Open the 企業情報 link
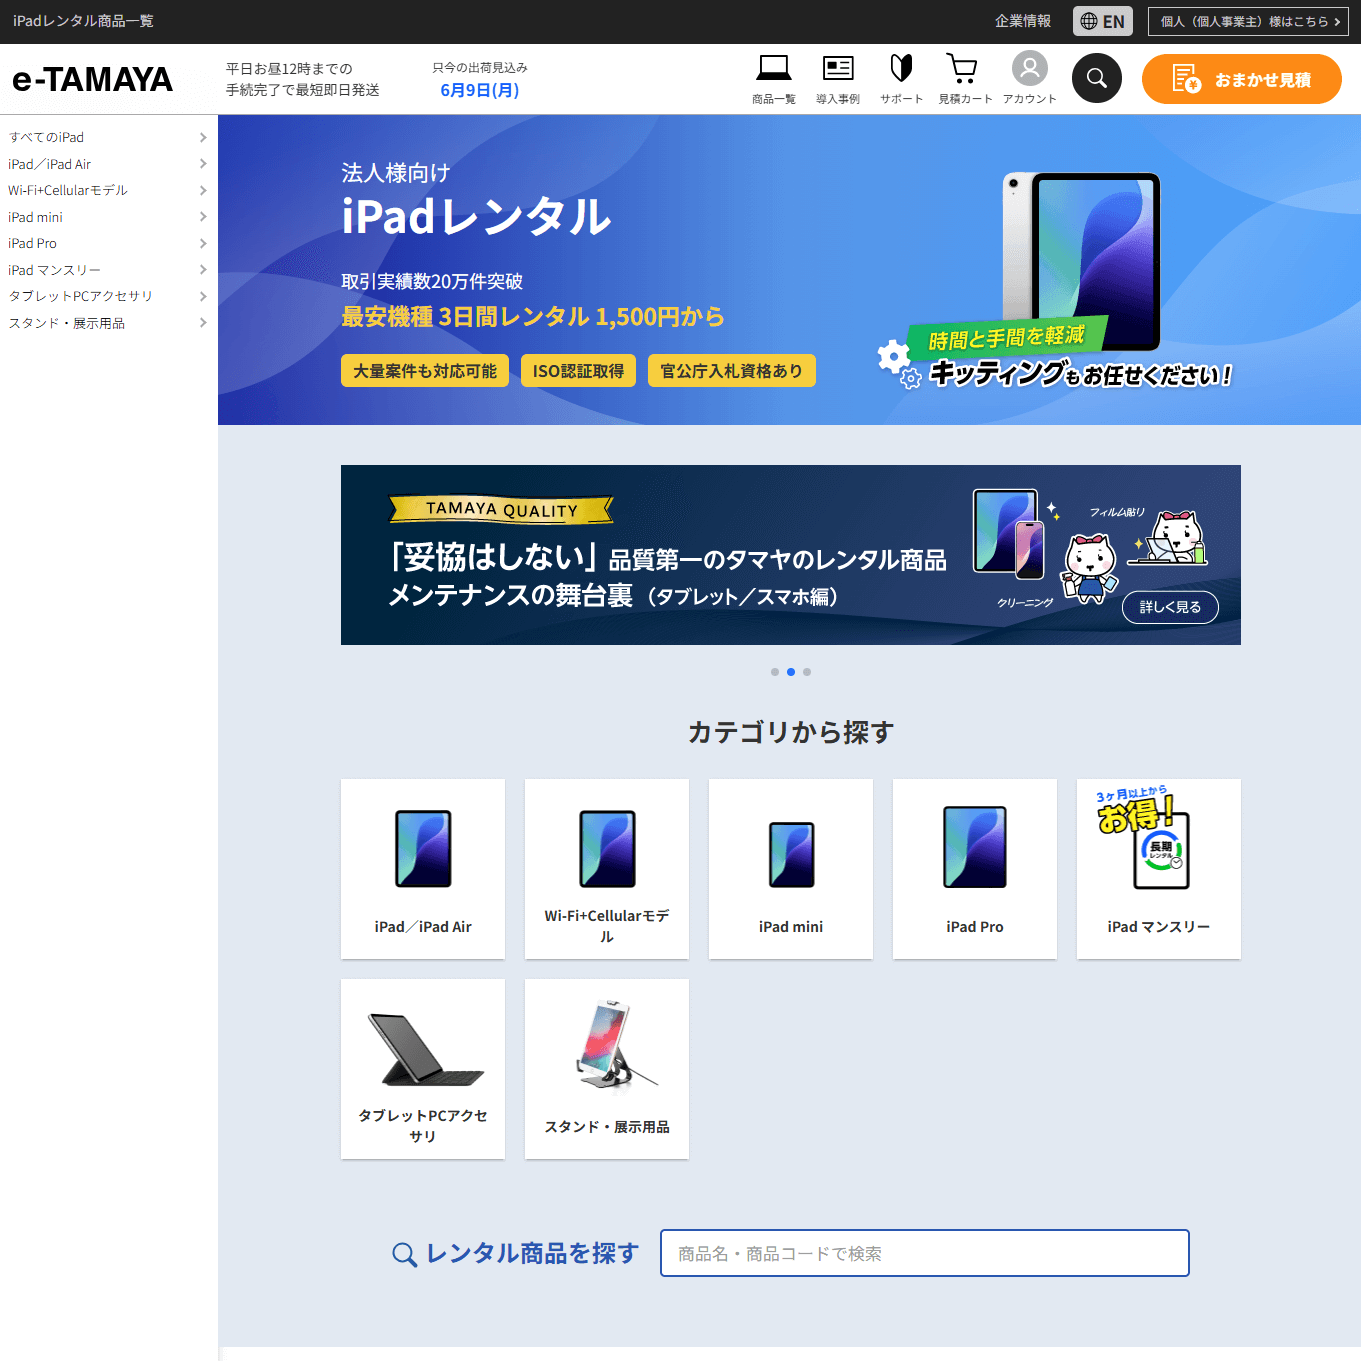The image size is (1361, 1361). coord(1023,21)
